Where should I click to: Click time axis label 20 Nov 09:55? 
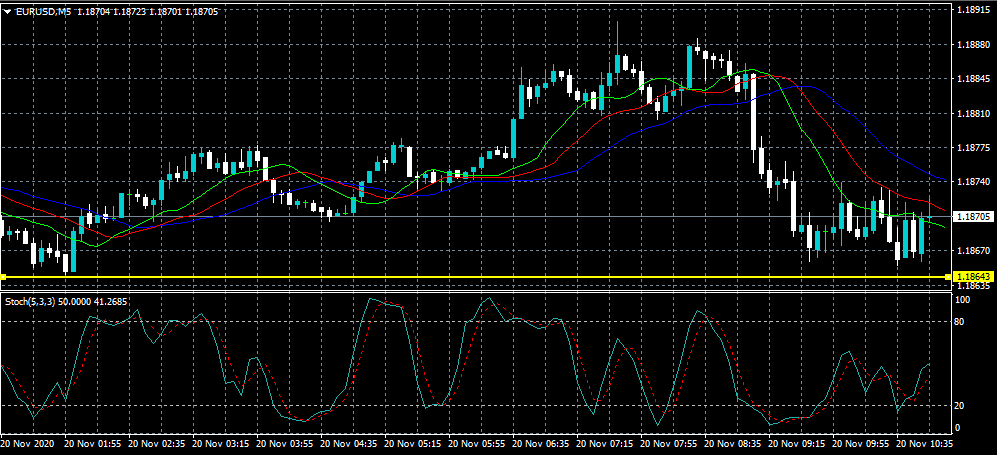pyautogui.click(x=862, y=442)
